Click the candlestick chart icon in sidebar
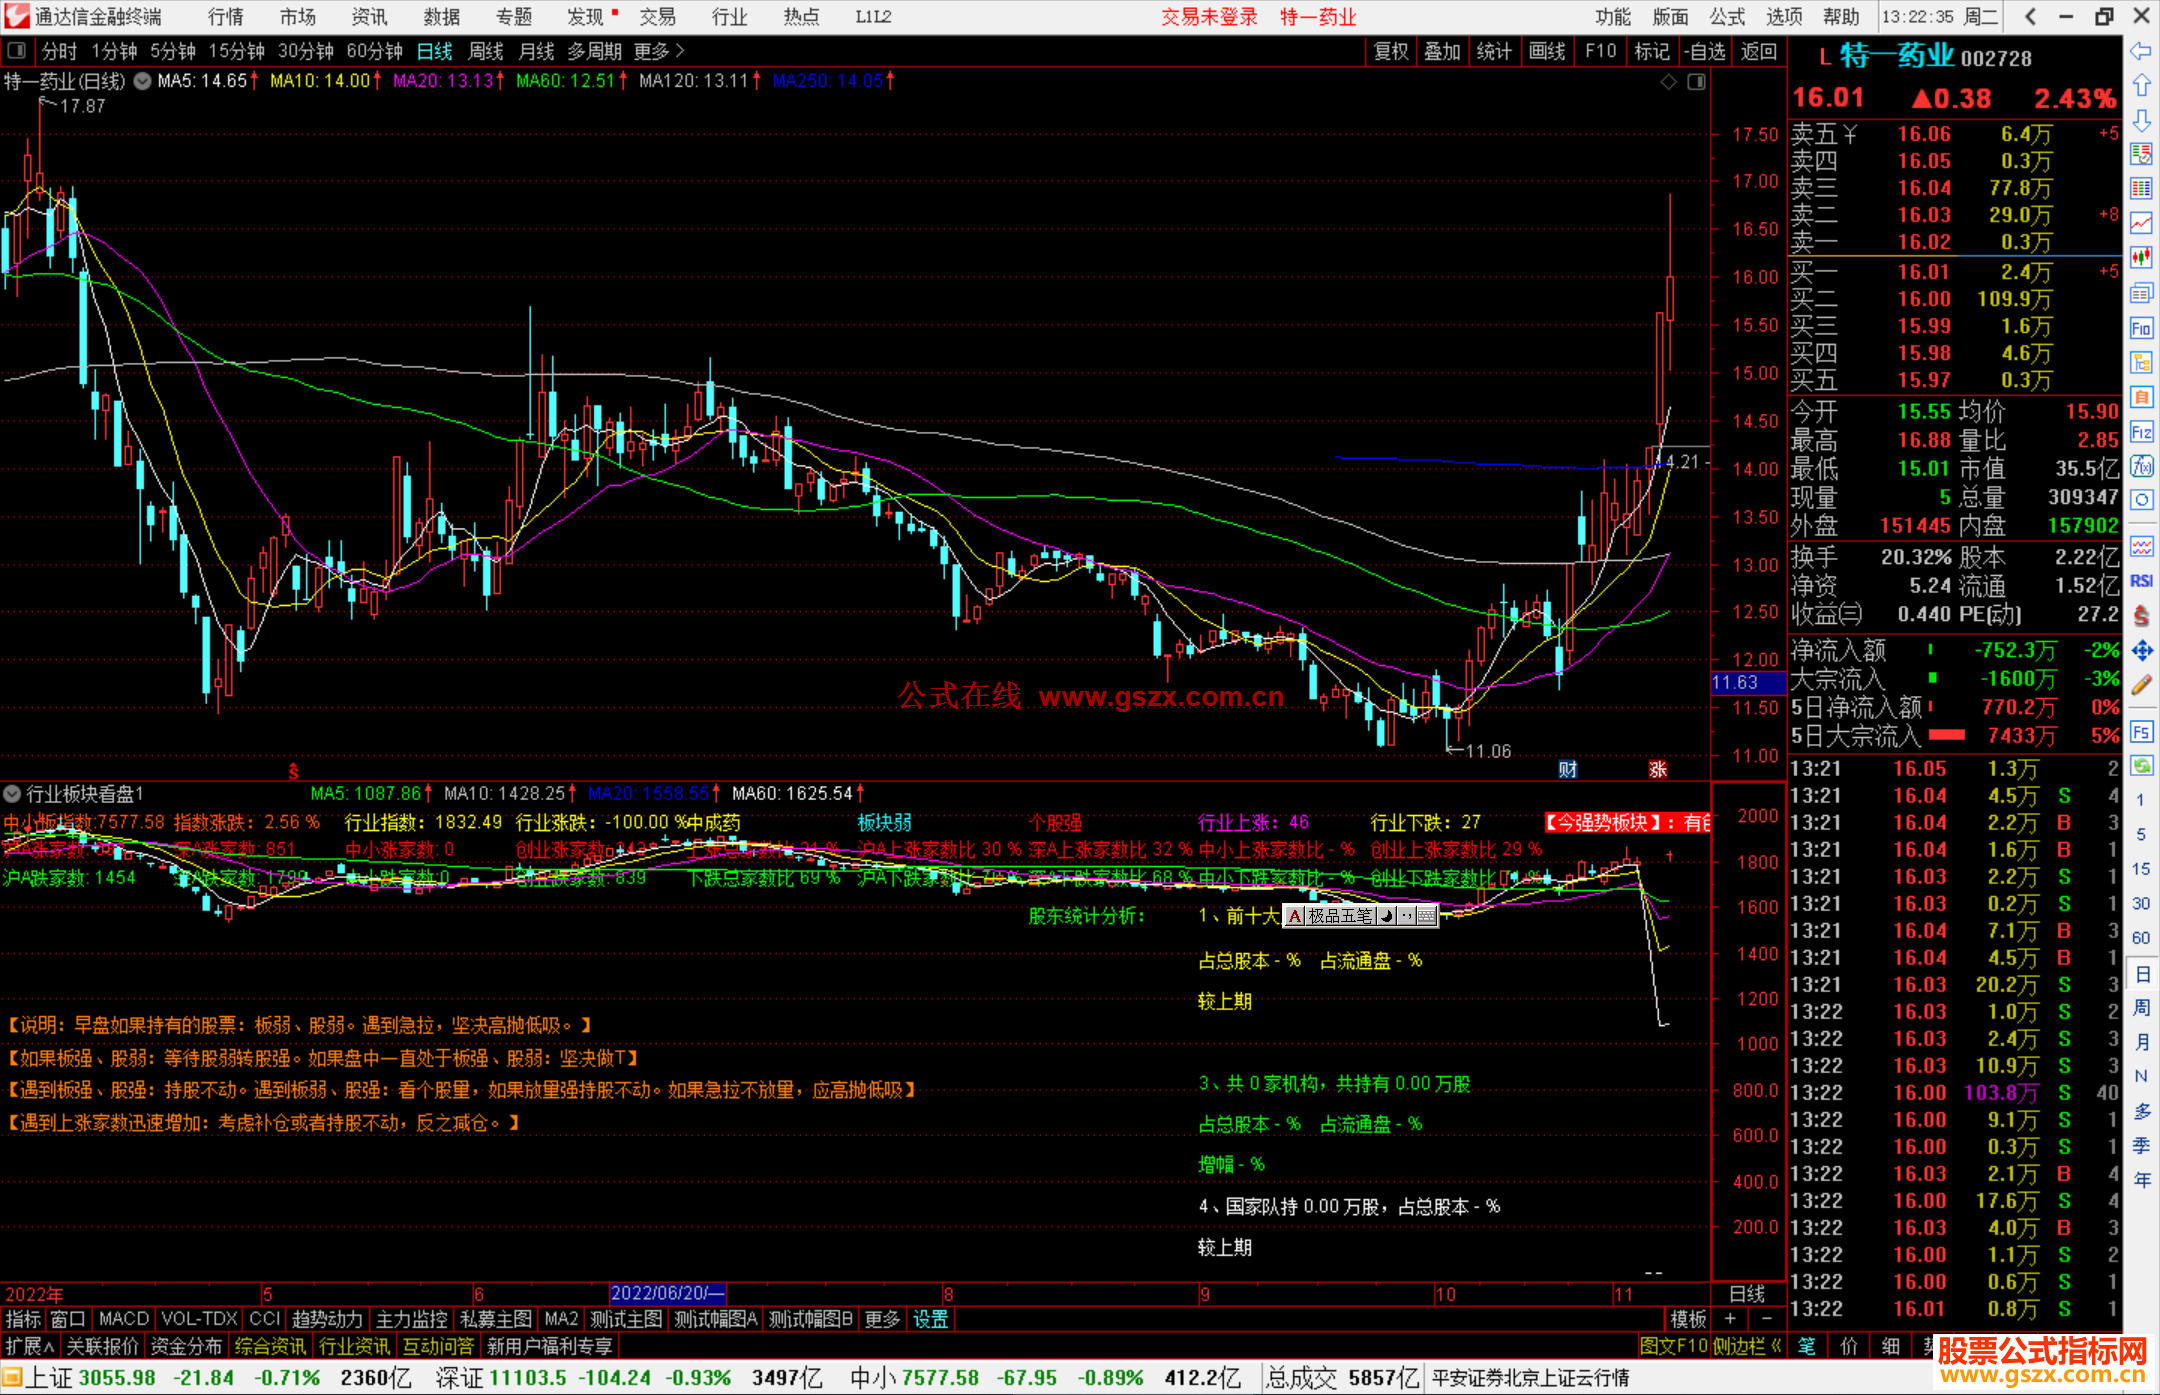The image size is (2160, 1395). (2141, 258)
